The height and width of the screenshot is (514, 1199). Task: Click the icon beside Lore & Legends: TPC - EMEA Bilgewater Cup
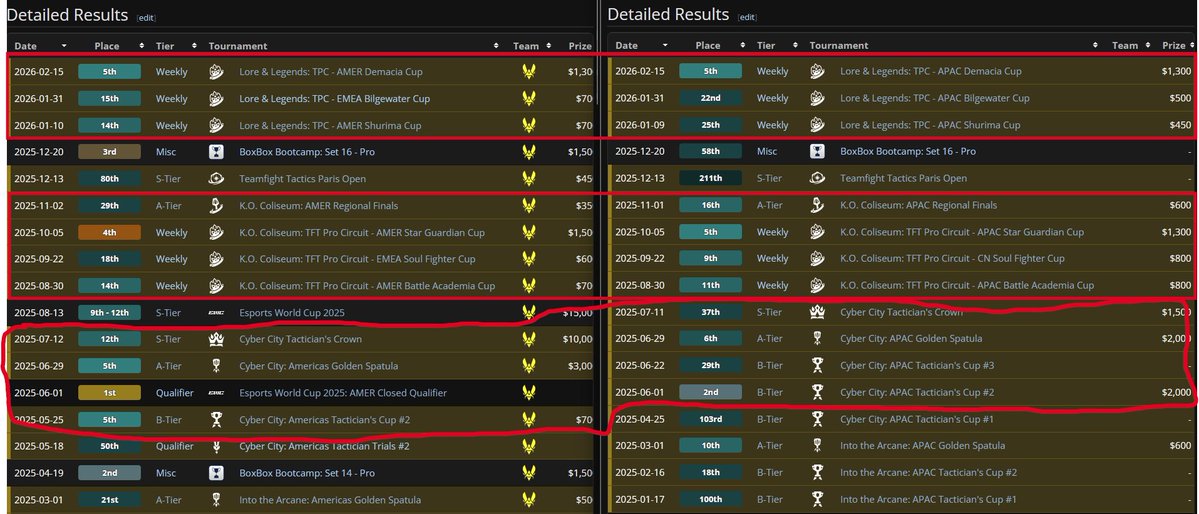point(216,99)
